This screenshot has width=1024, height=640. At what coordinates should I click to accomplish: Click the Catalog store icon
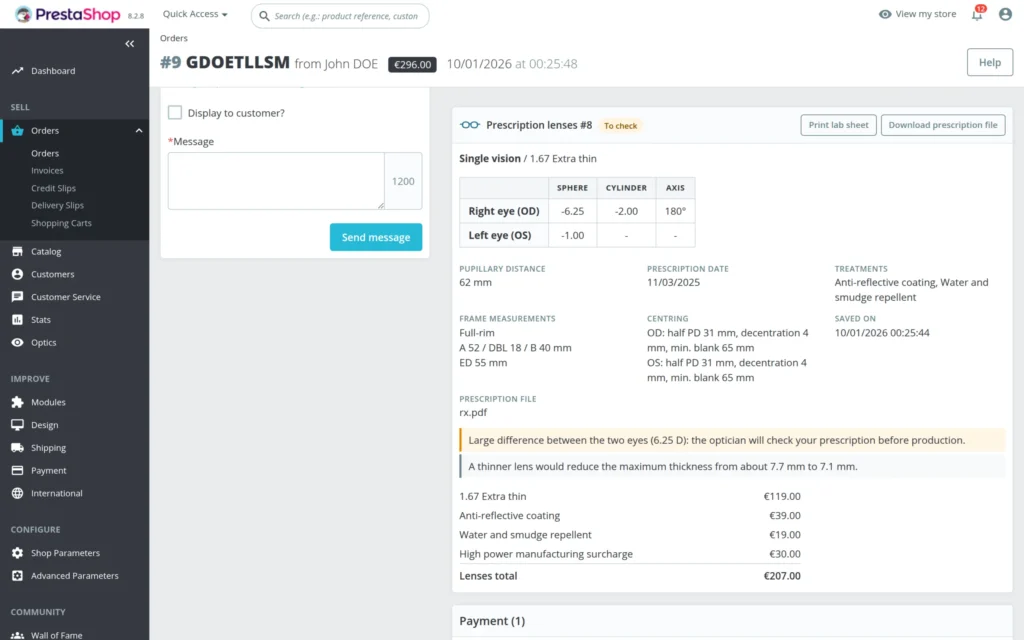(17, 251)
